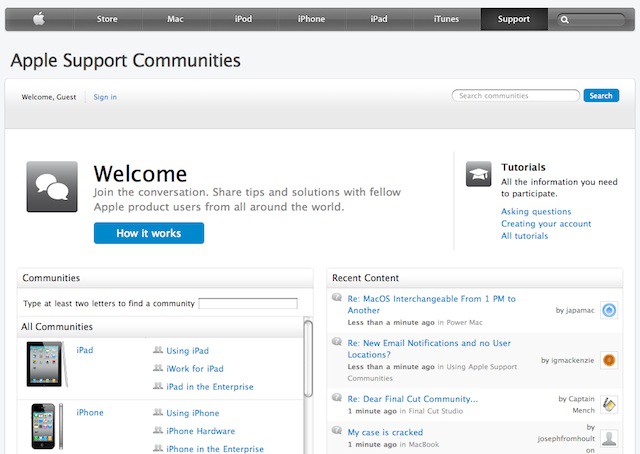Open the My case is cracked post
Screen dimensions: 640x454
click(x=385, y=432)
